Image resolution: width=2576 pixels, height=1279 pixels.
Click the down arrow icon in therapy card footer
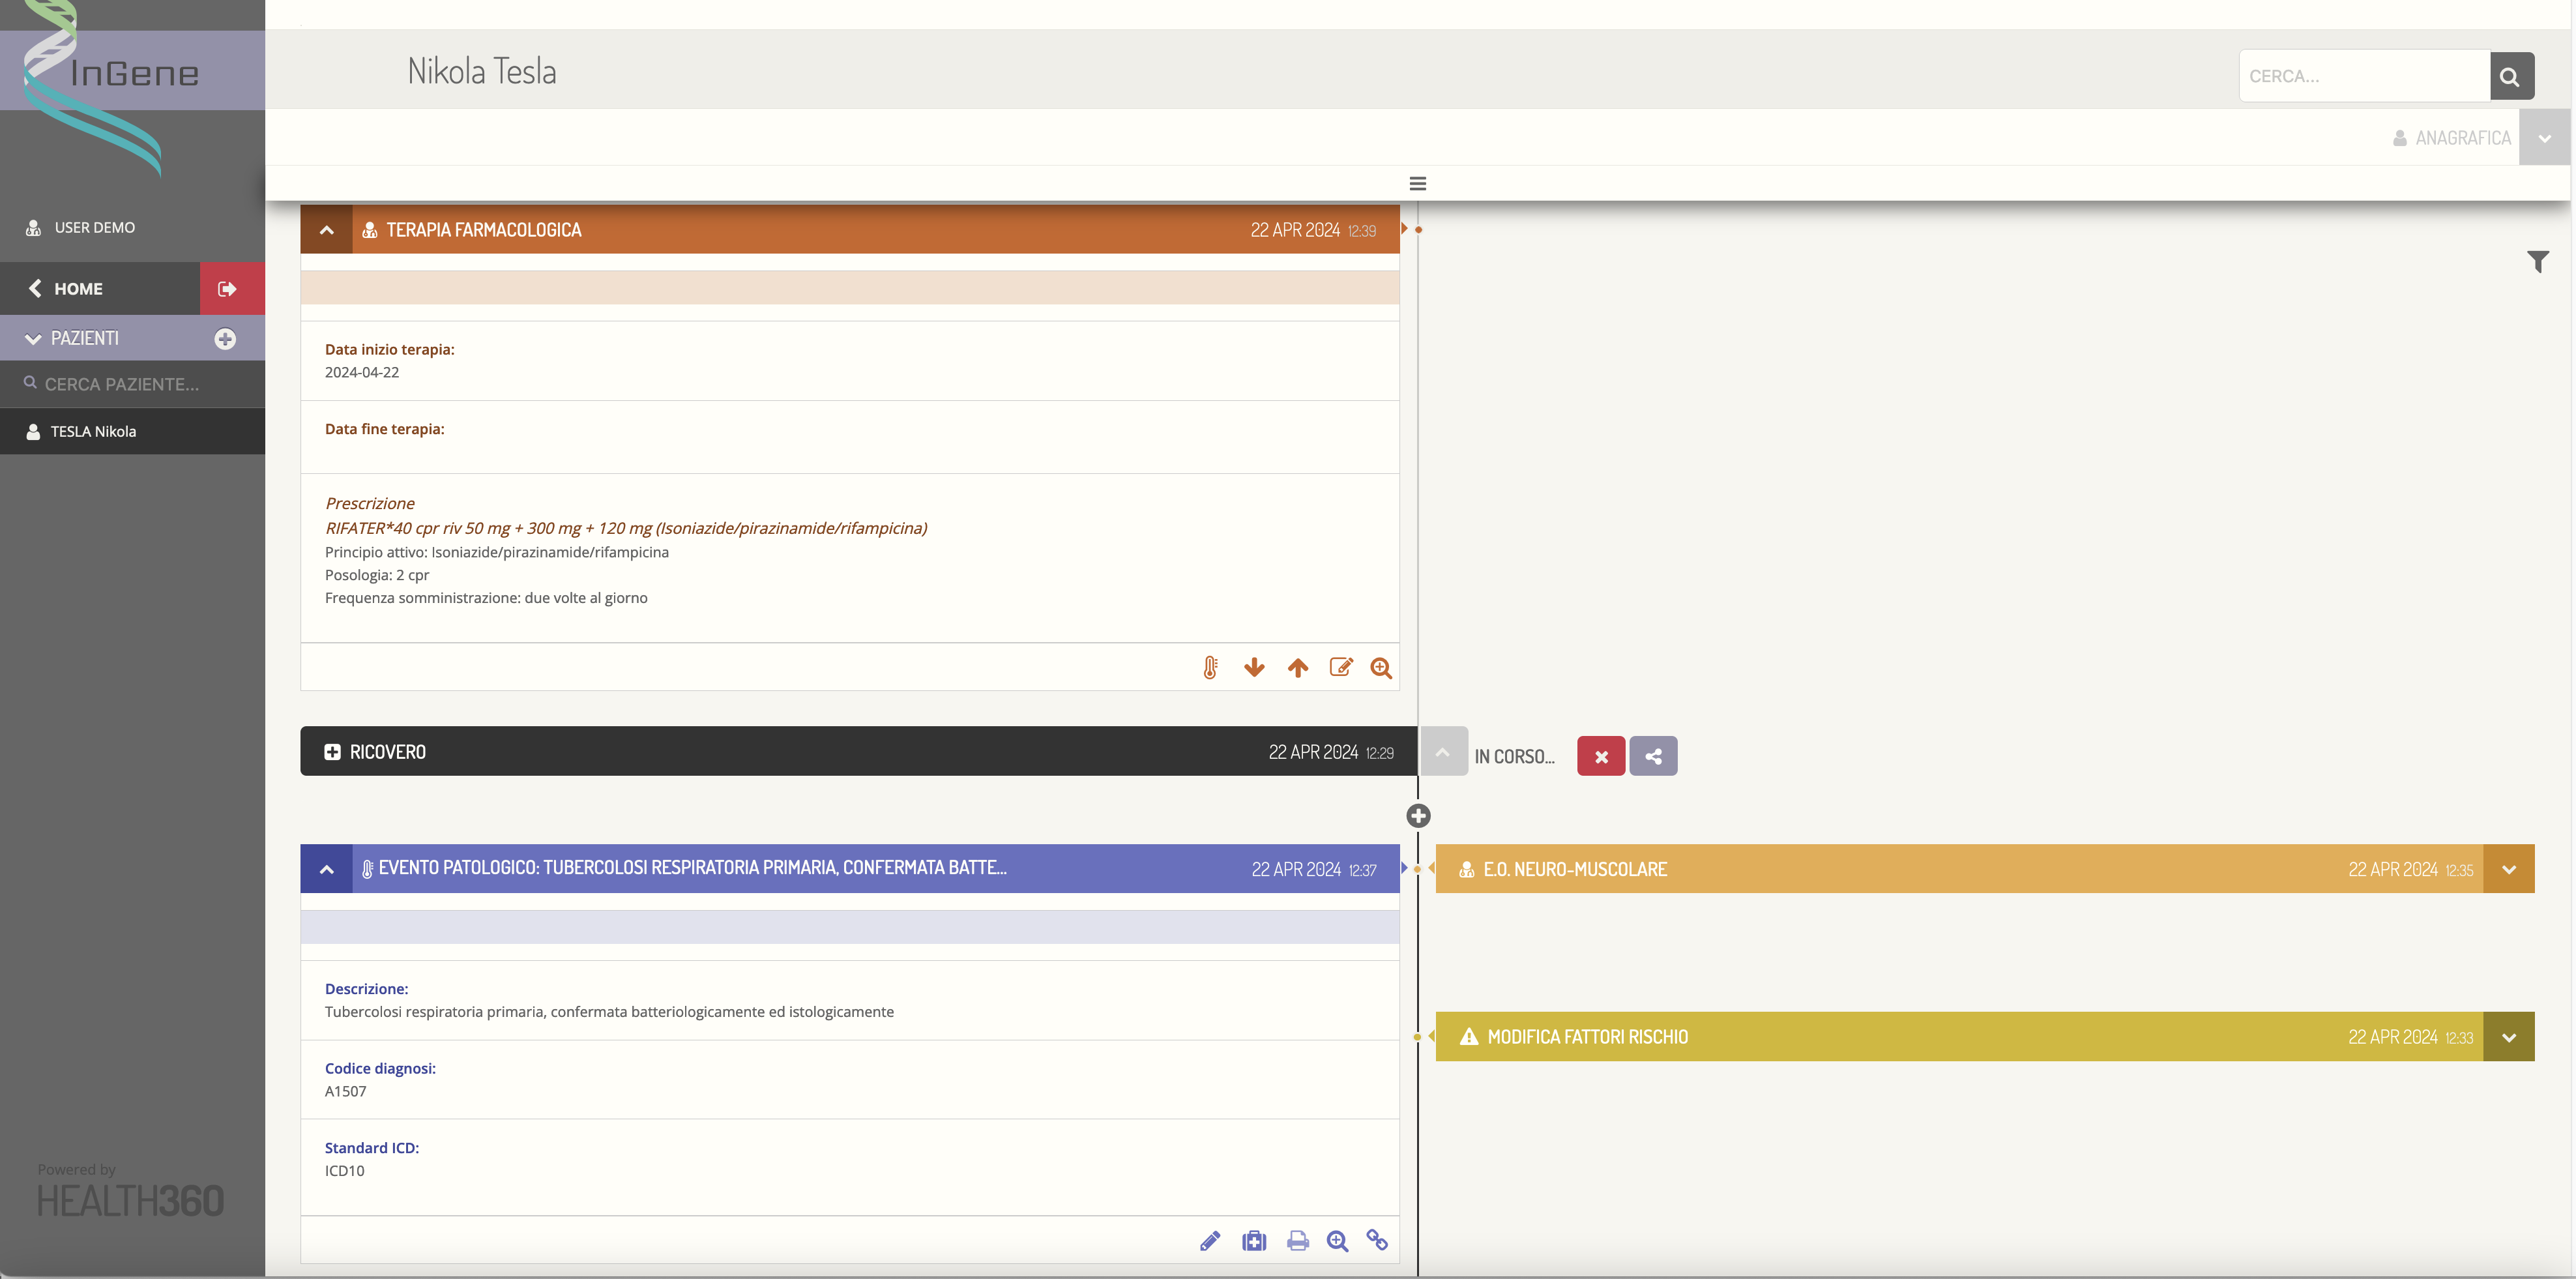point(1254,668)
